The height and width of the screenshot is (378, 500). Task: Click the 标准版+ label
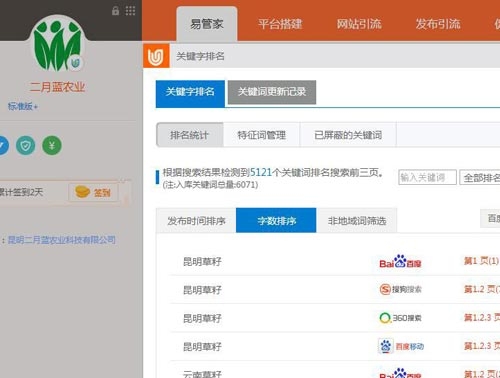[x=23, y=106]
